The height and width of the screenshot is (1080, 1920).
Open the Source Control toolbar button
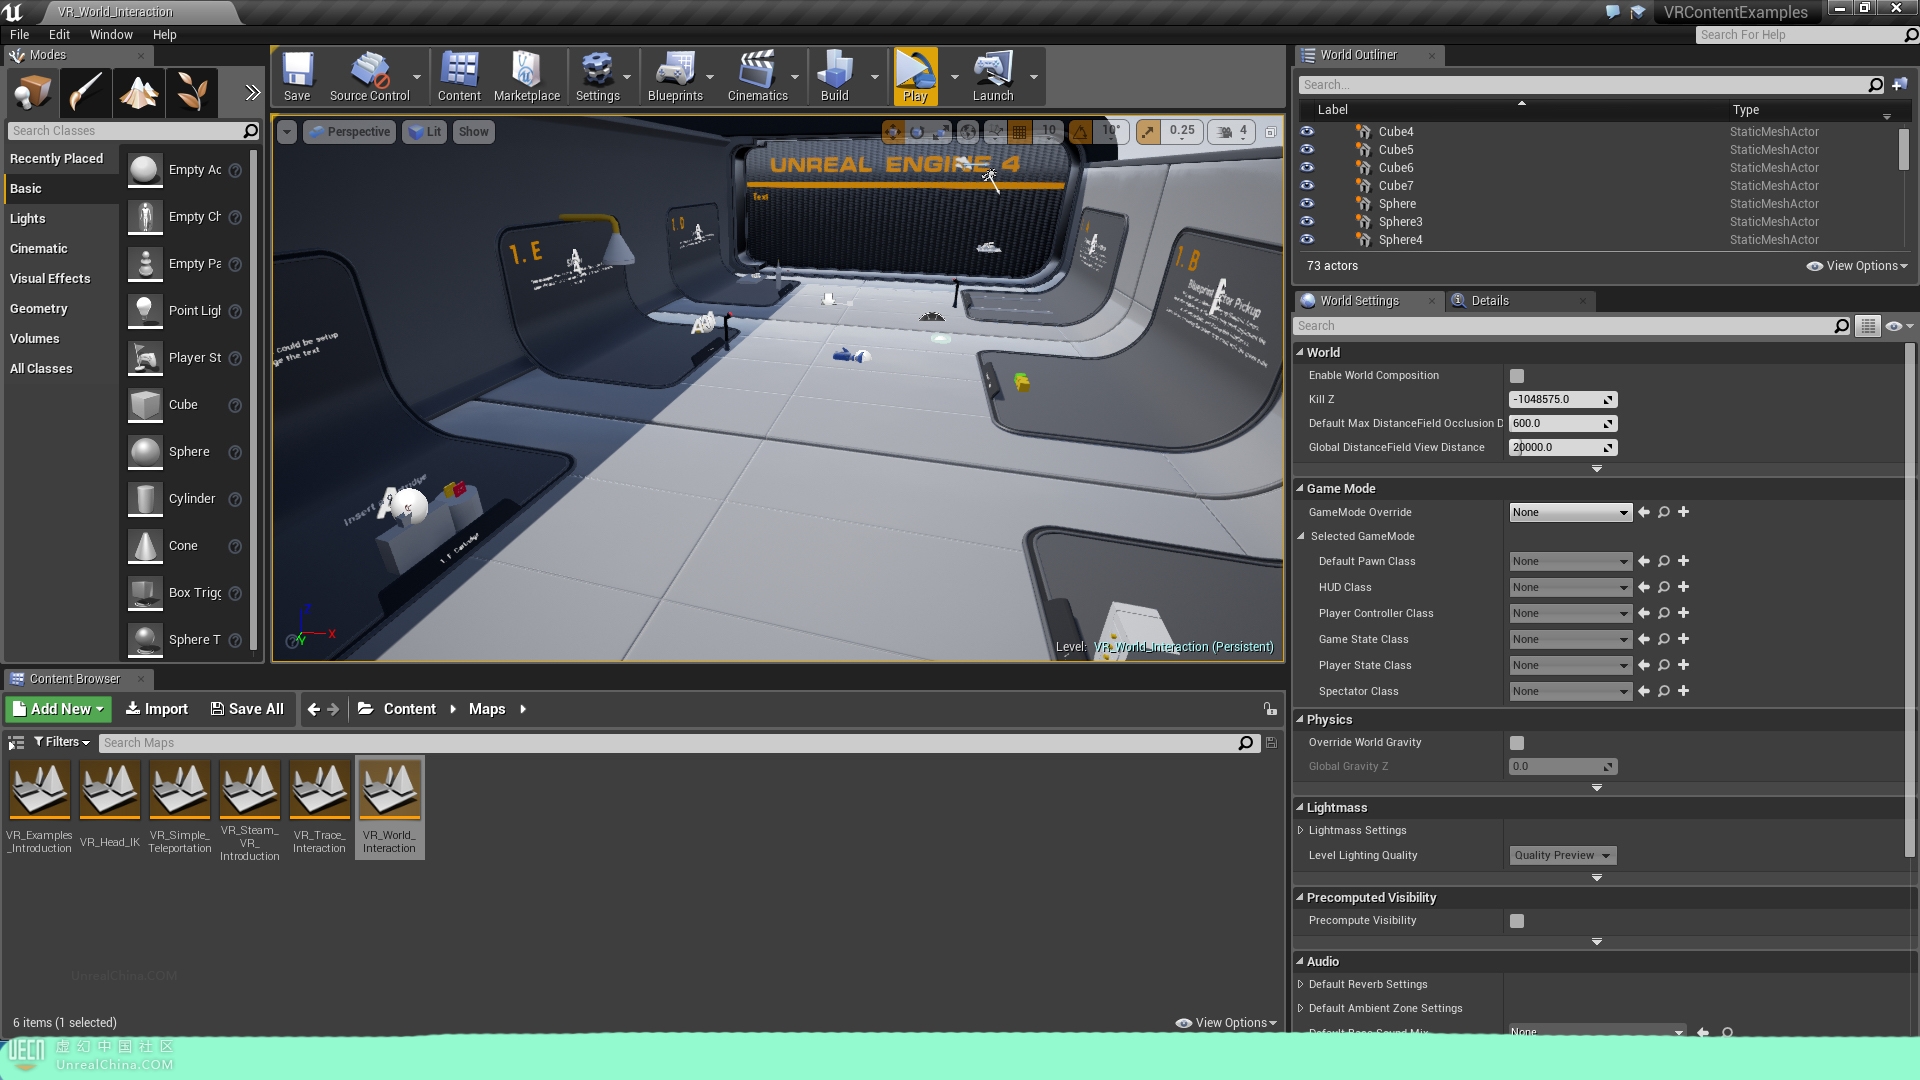pyautogui.click(x=369, y=77)
